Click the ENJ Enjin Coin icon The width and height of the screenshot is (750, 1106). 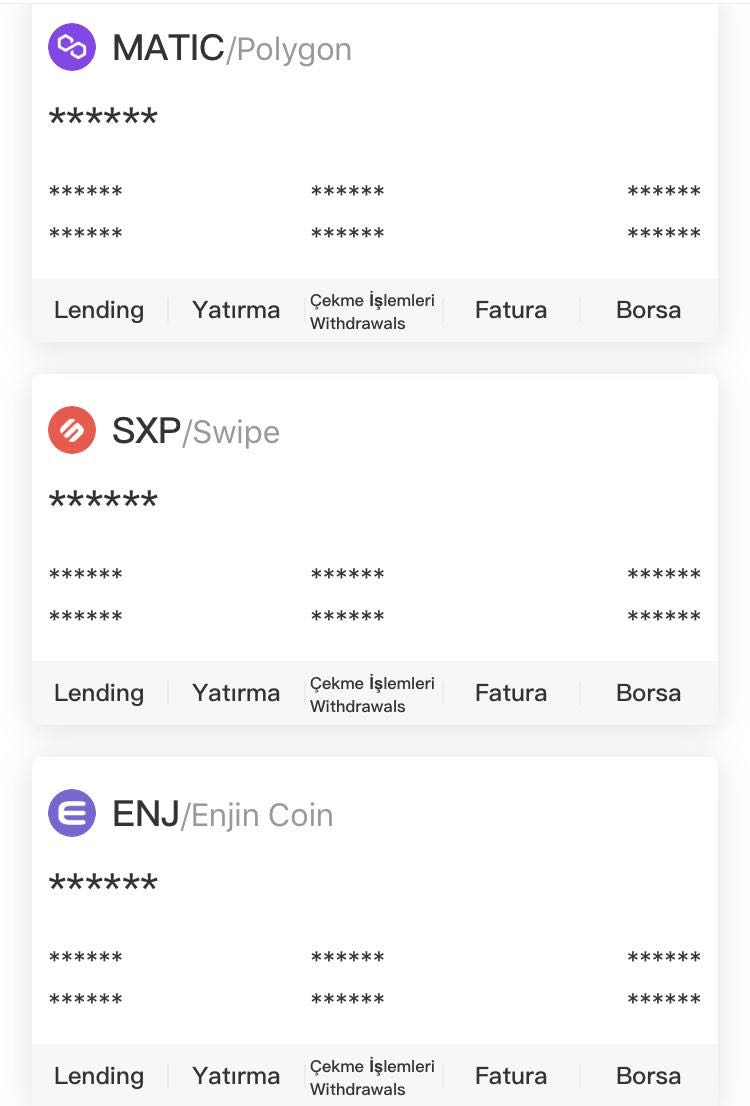72,813
